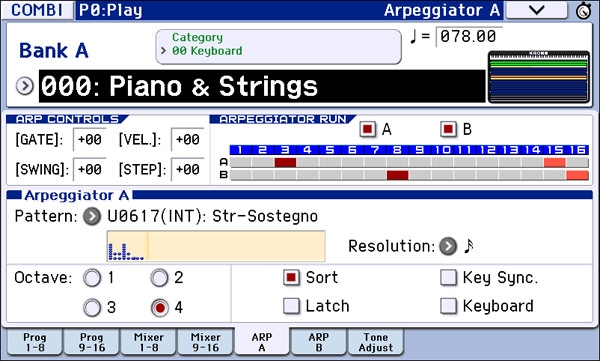Screen dimensions: 600x361
Task: Enable the Key Sync. checkbox
Action: (448, 278)
